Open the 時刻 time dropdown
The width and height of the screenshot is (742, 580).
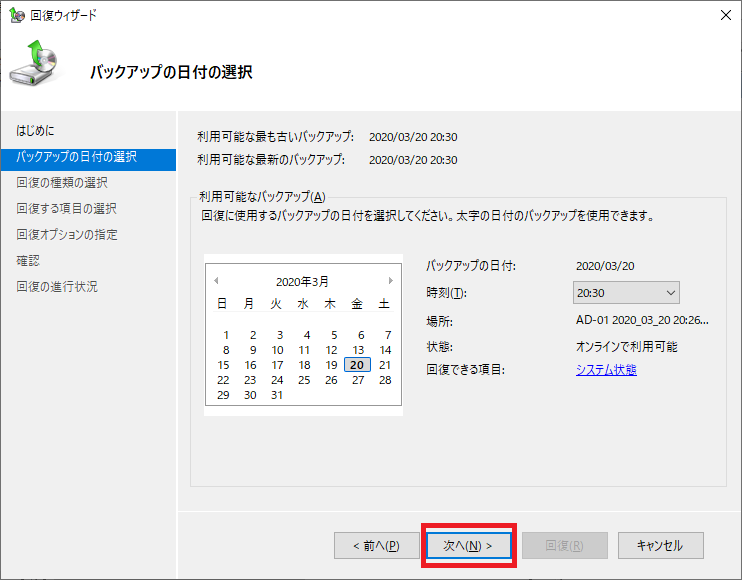pos(627,293)
